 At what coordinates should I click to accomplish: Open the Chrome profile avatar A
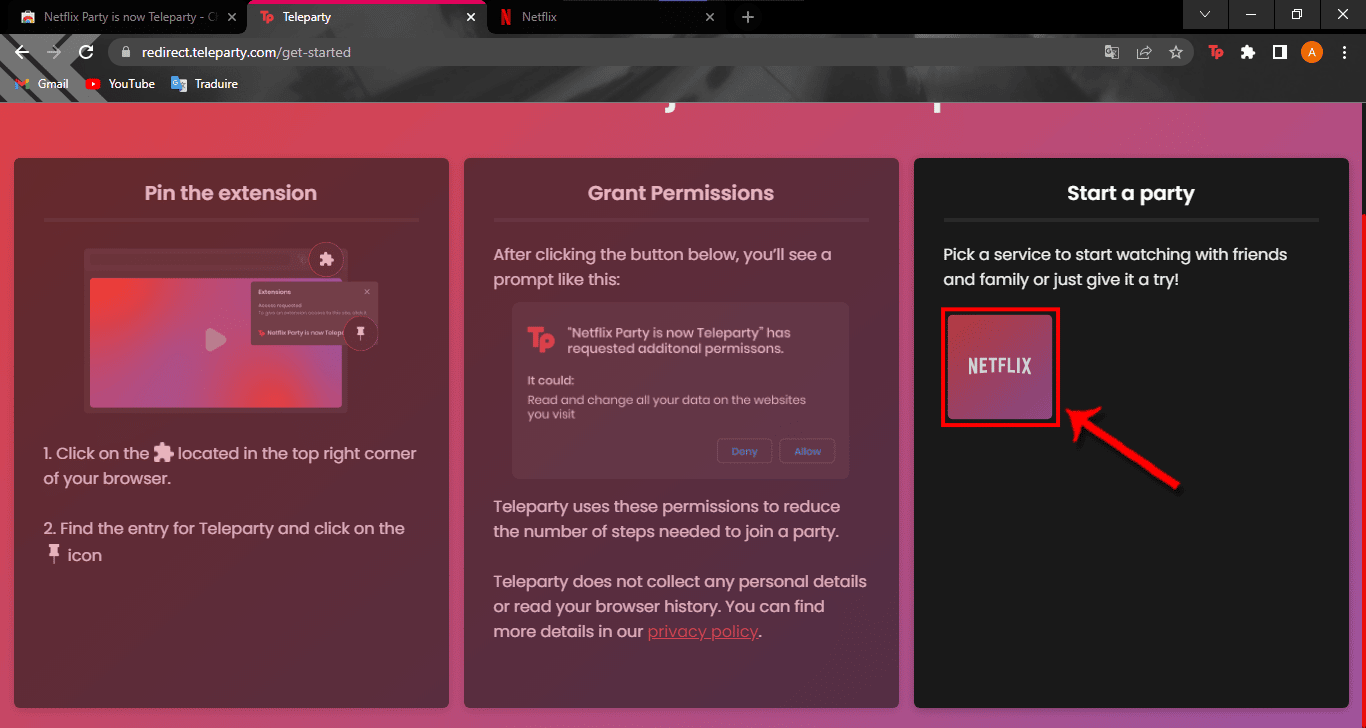pos(1311,52)
